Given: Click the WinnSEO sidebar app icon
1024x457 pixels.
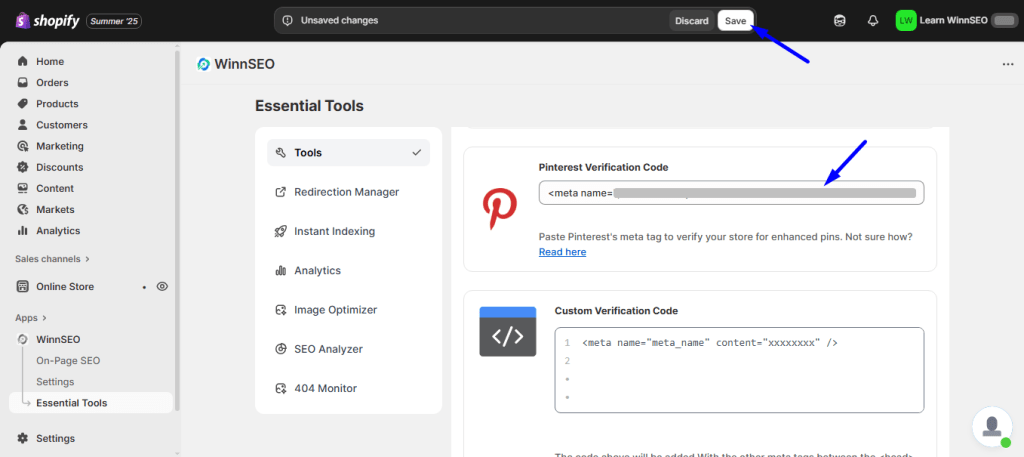Looking at the screenshot, I should click(23, 339).
